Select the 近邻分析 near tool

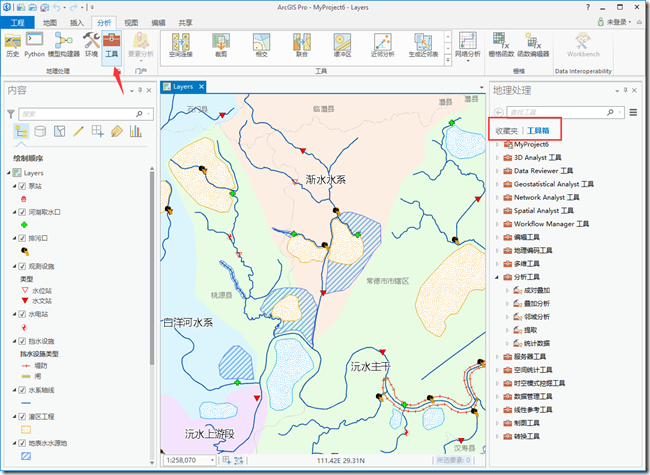pyautogui.click(x=383, y=45)
